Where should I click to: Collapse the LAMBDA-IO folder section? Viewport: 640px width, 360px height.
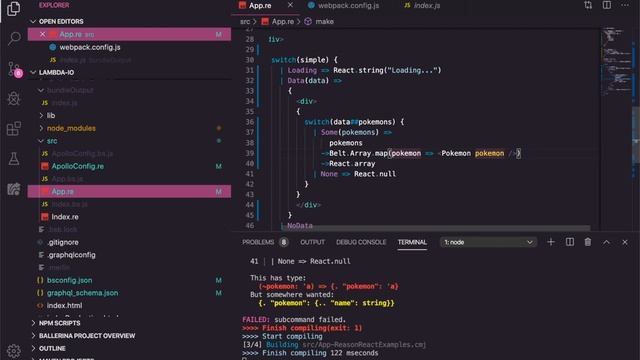pyautogui.click(x=33, y=72)
